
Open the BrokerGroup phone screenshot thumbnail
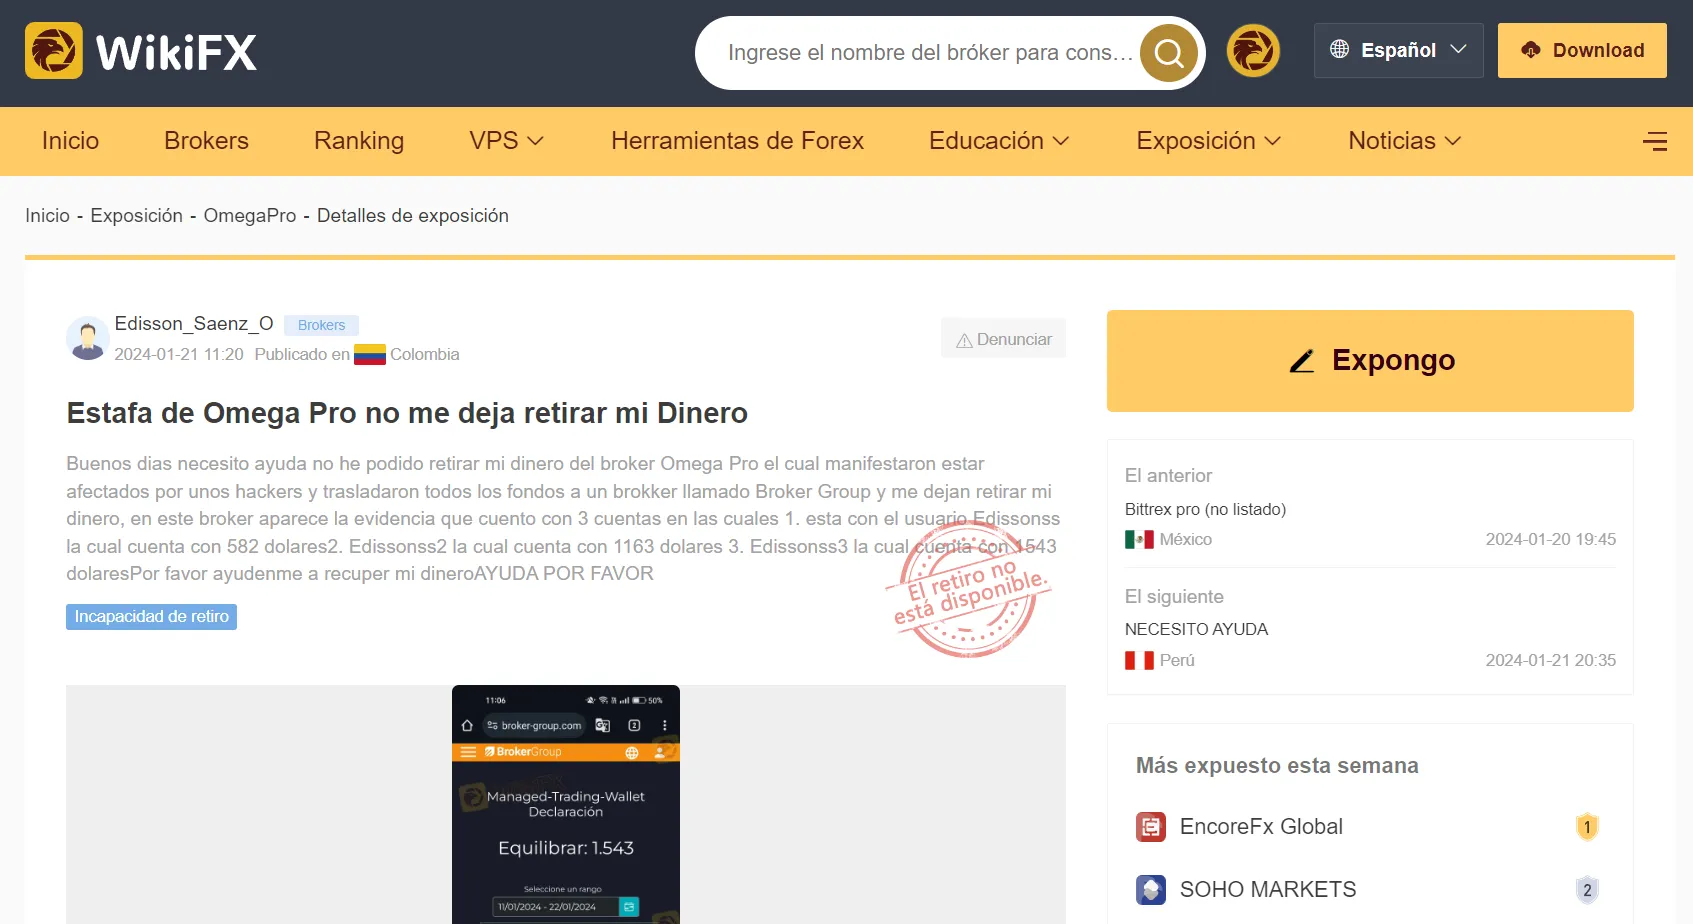tap(566, 805)
